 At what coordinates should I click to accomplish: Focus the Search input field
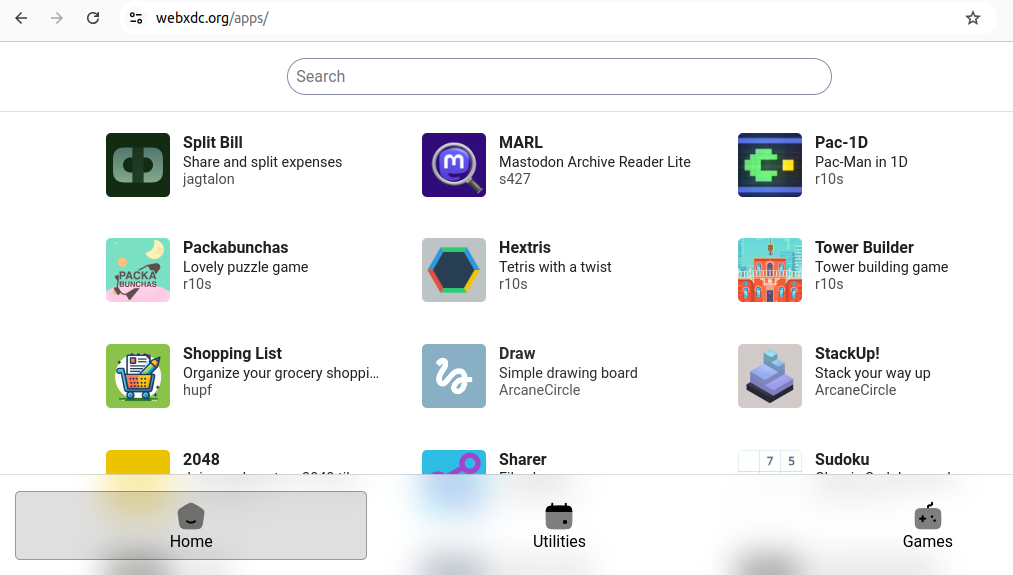tap(559, 77)
